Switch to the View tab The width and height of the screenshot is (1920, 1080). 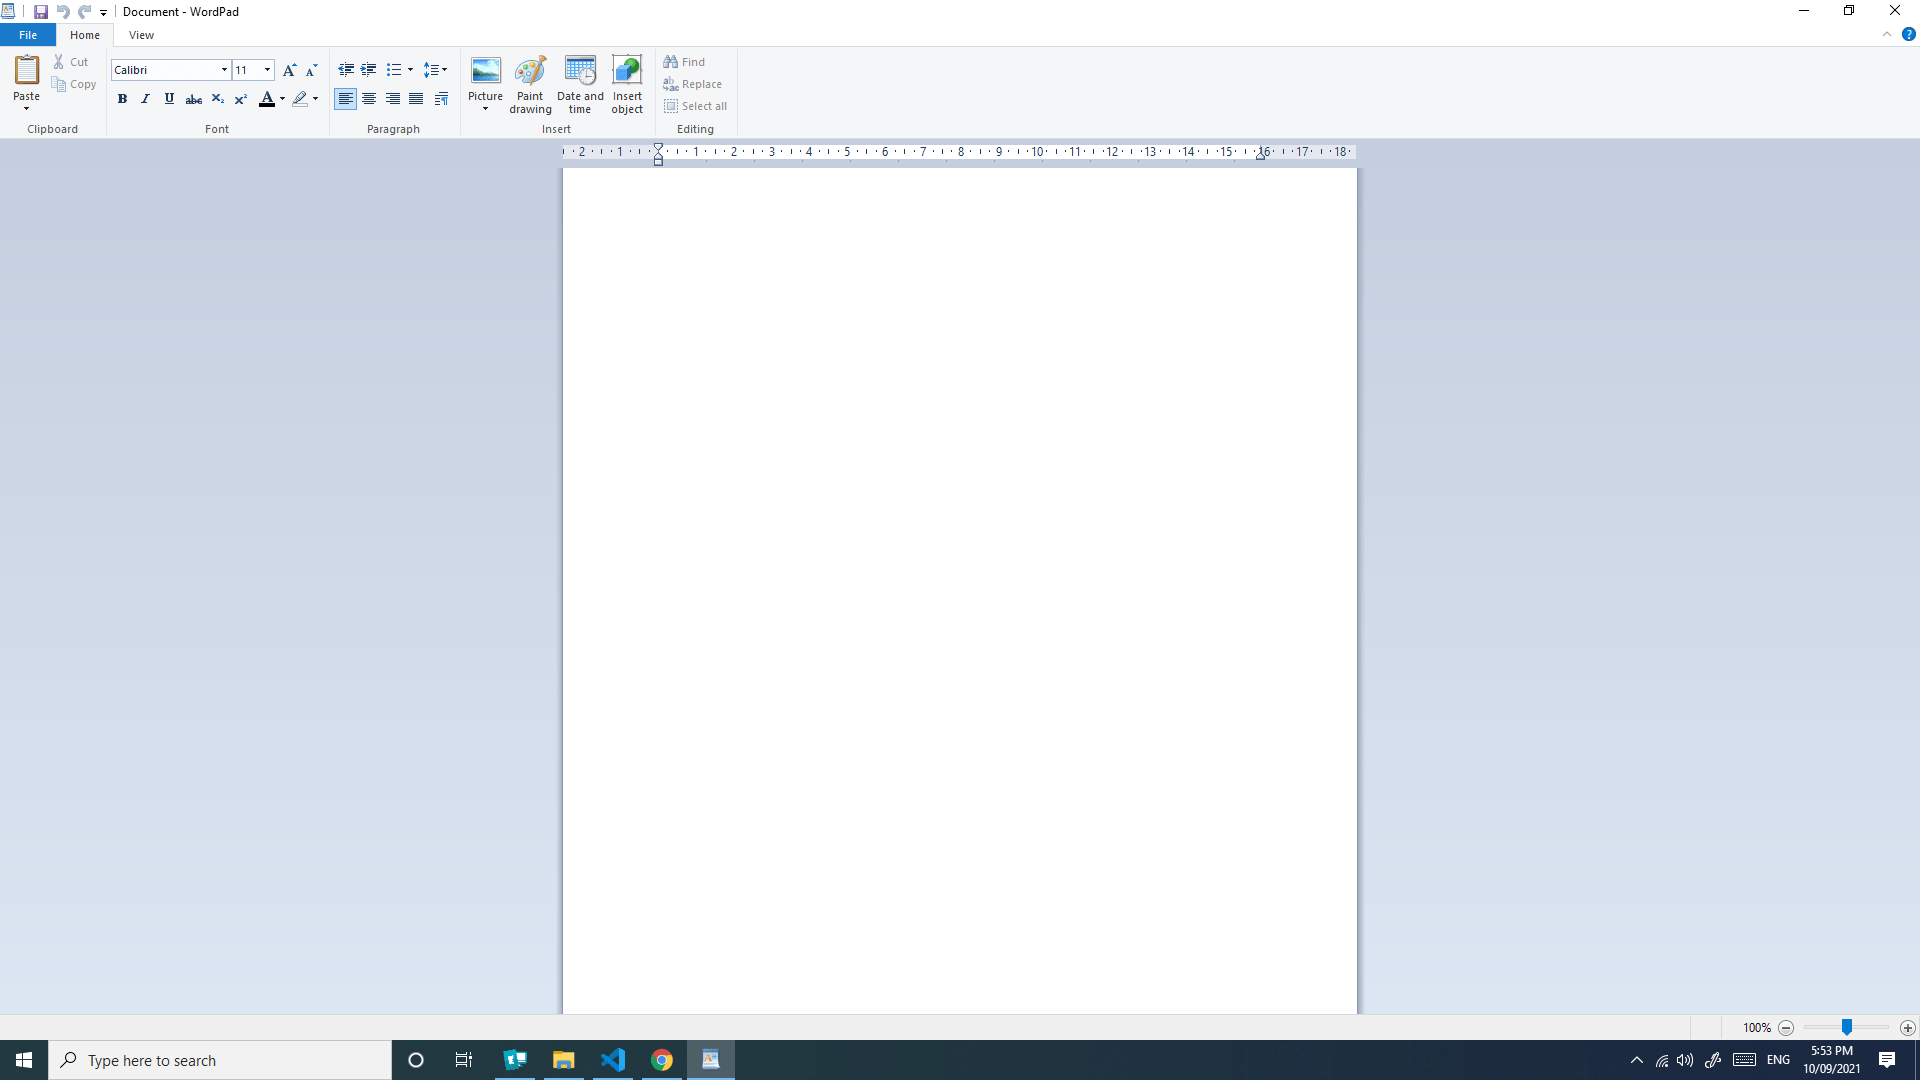point(141,35)
